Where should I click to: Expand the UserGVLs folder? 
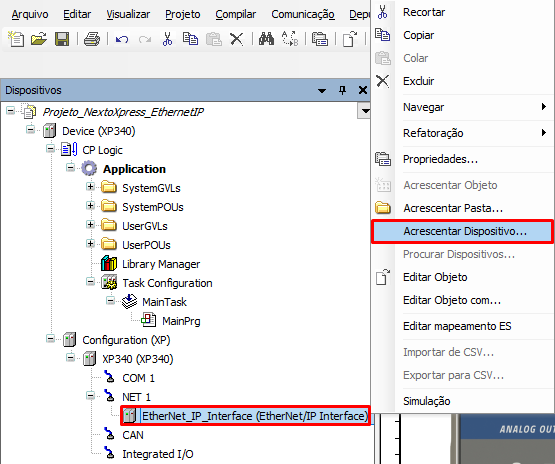tap(91, 225)
